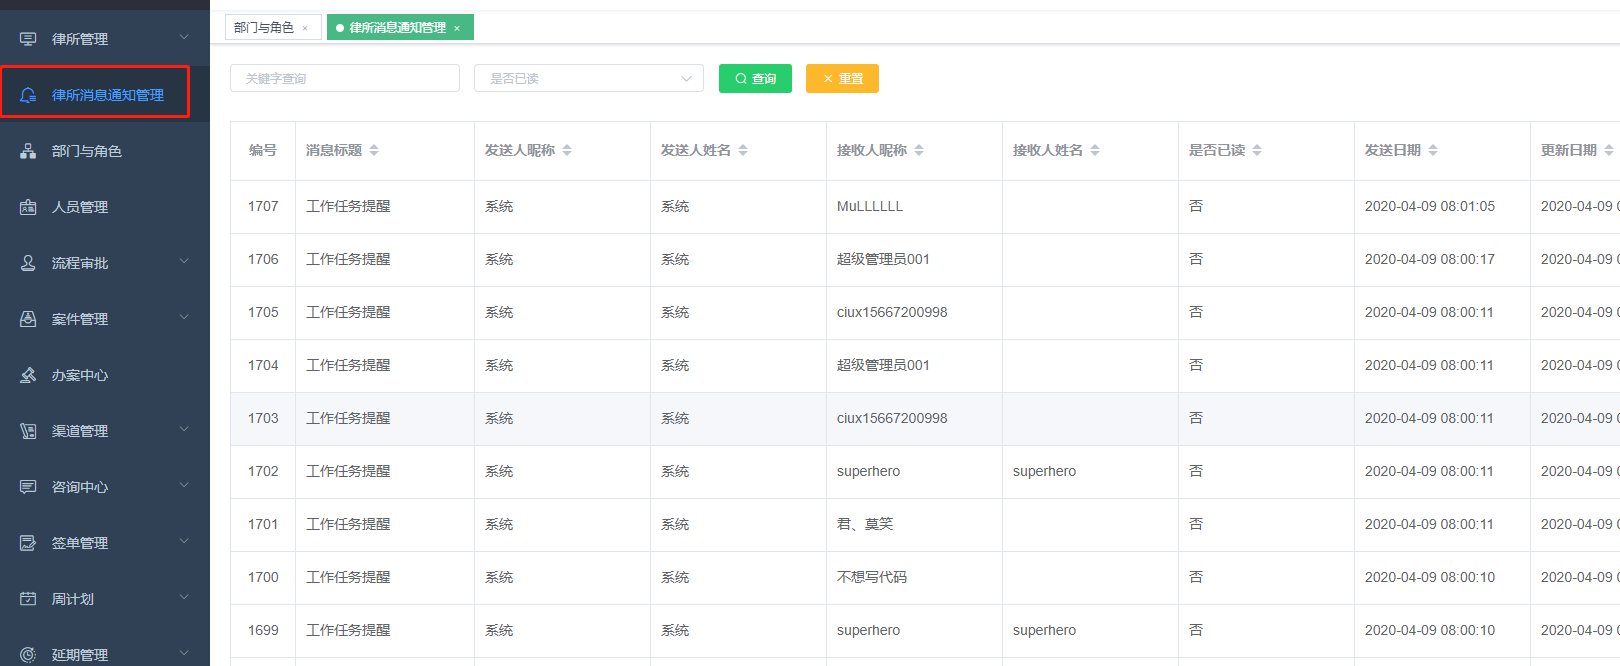Click 否 read status in row 1701
This screenshot has height=666, width=1620.
click(x=1196, y=524)
